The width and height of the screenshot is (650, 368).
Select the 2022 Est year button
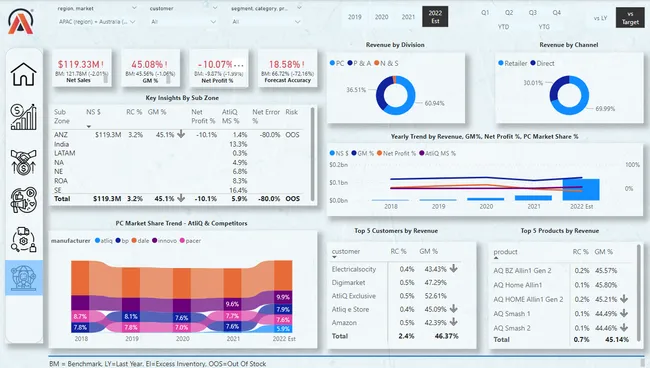pos(435,17)
